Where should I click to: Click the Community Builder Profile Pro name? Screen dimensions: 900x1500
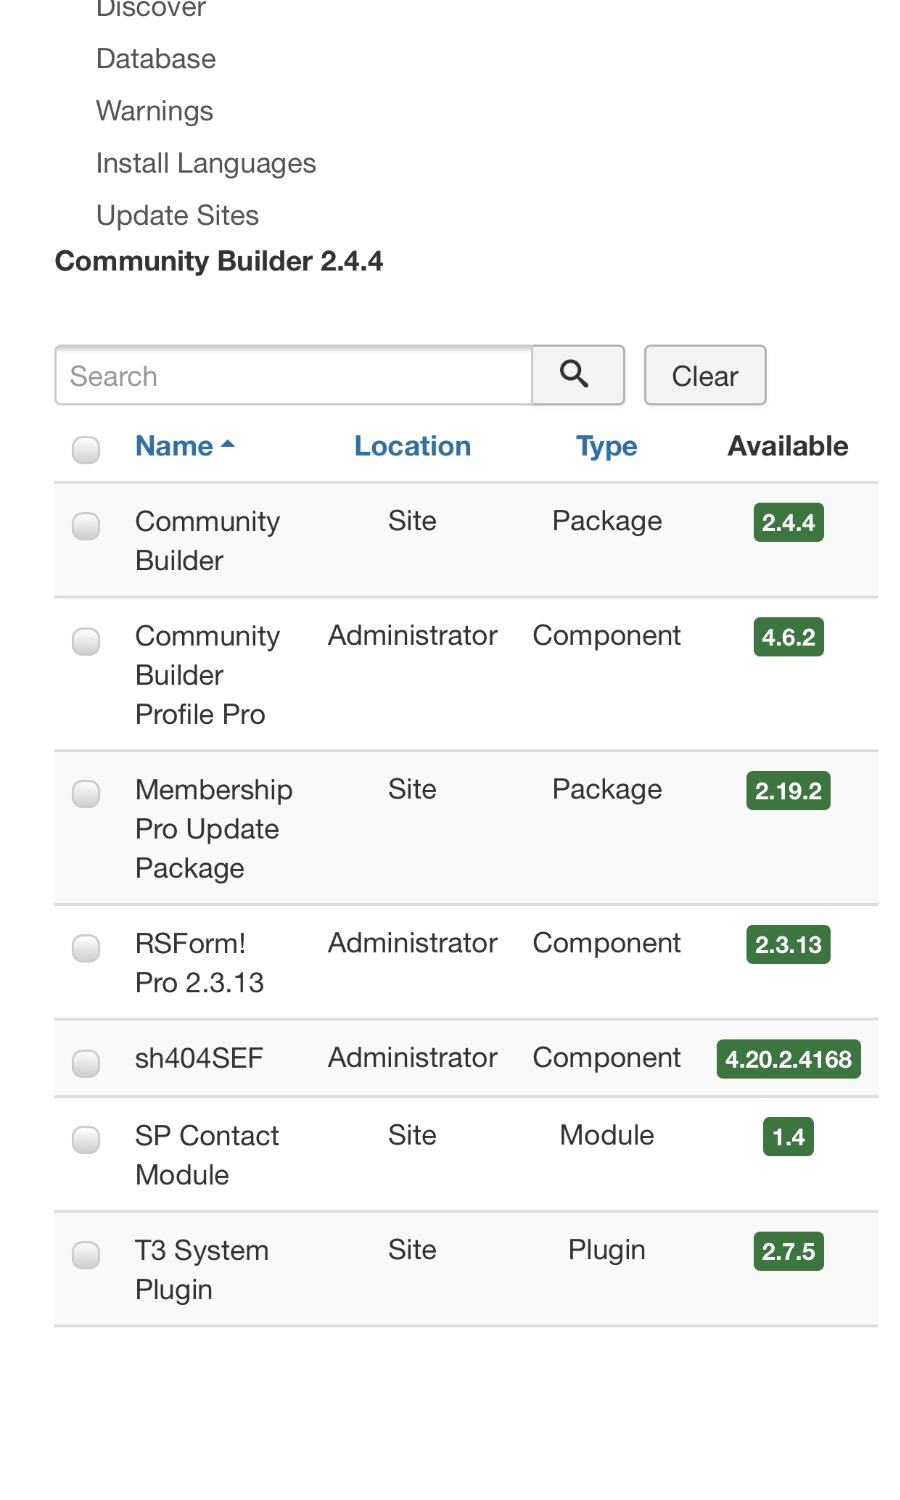(208, 675)
